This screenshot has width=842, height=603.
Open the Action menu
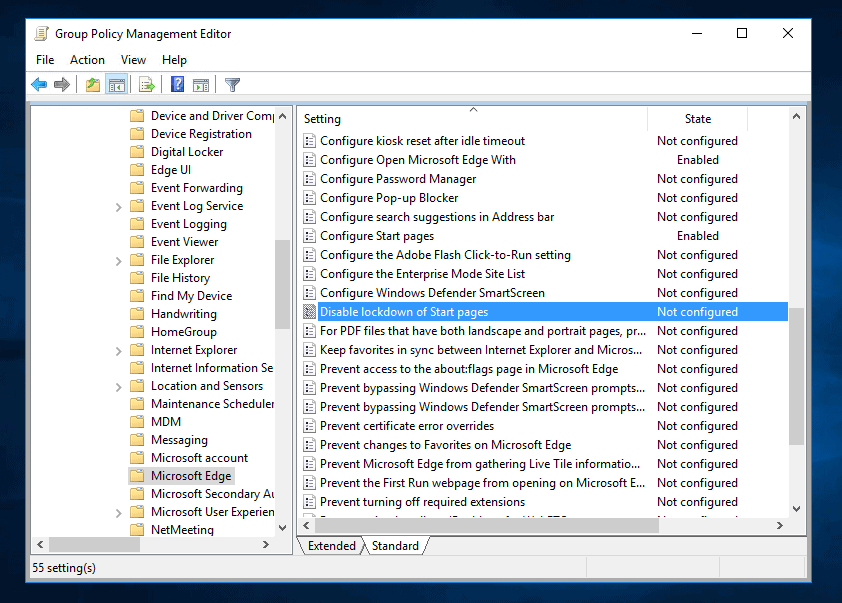tap(87, 60)
